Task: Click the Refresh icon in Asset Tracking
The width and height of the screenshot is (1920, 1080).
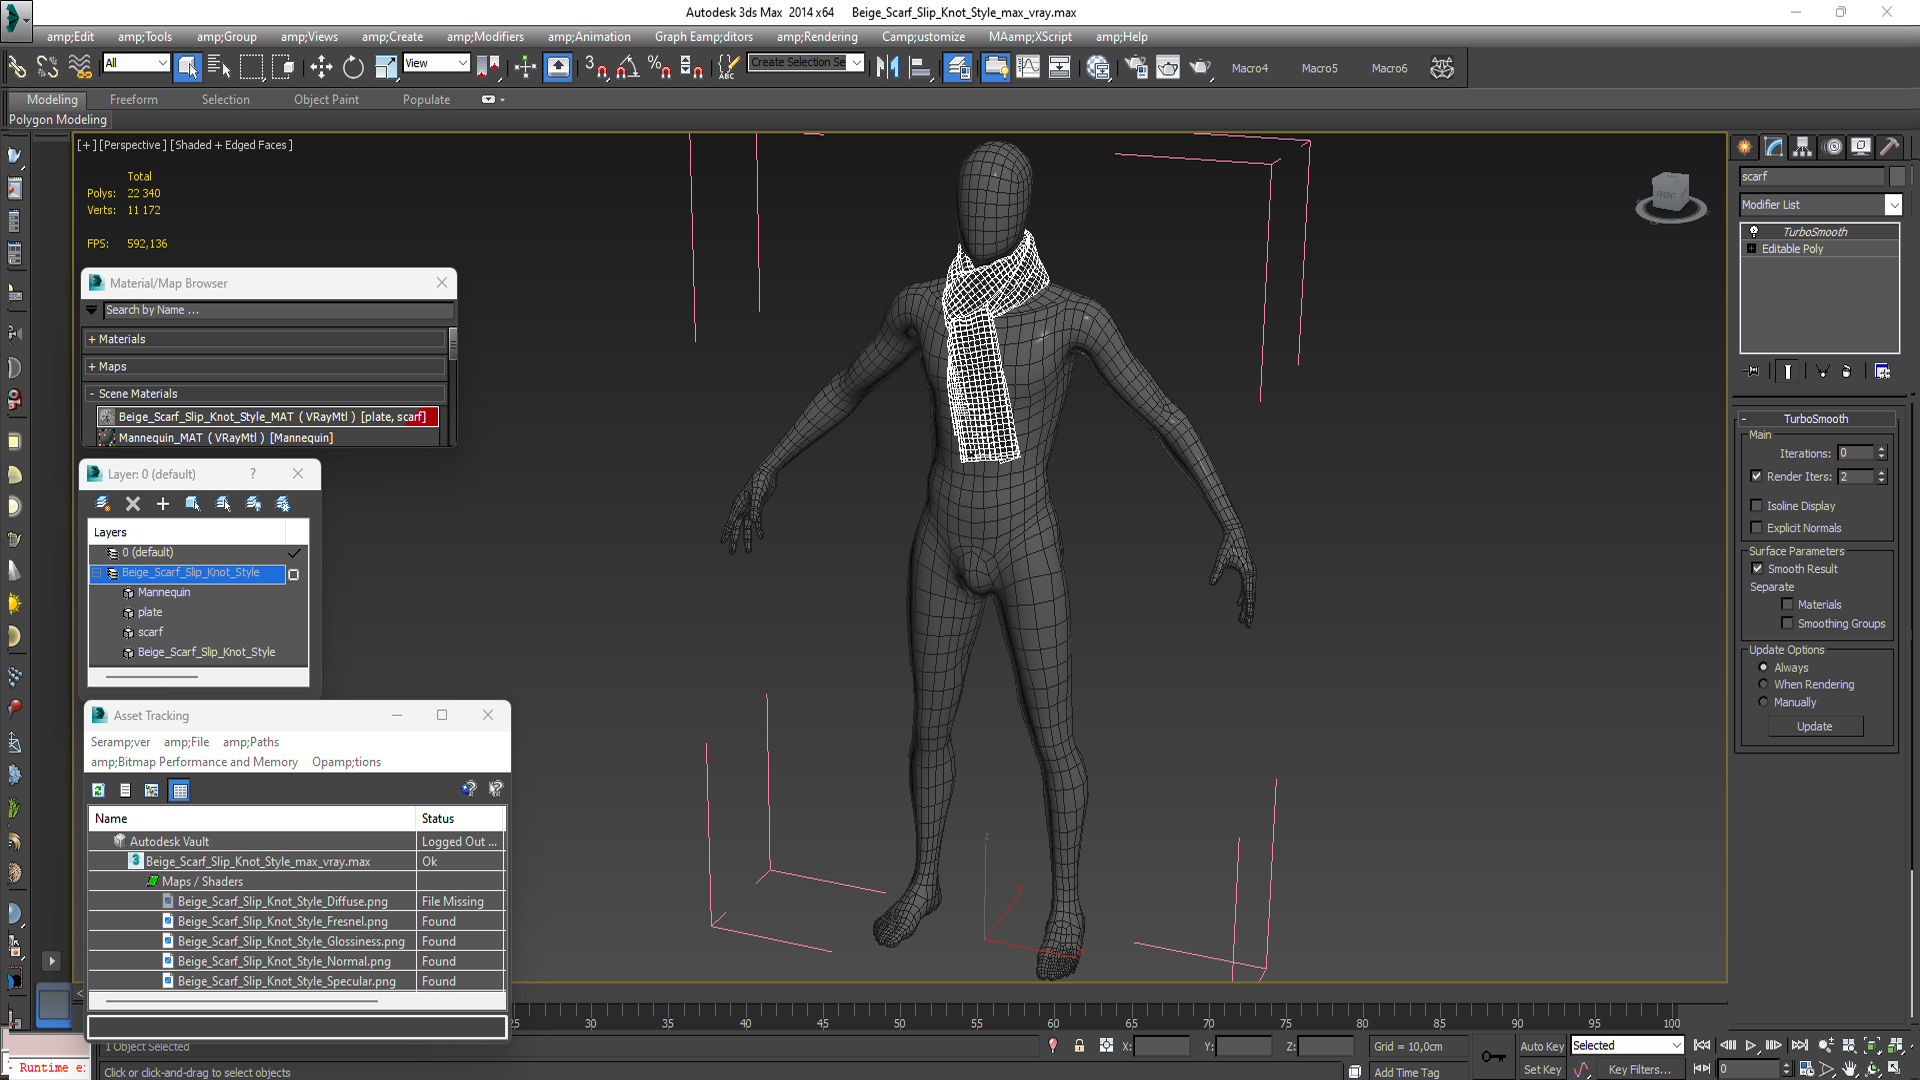Action: point(98,790)
